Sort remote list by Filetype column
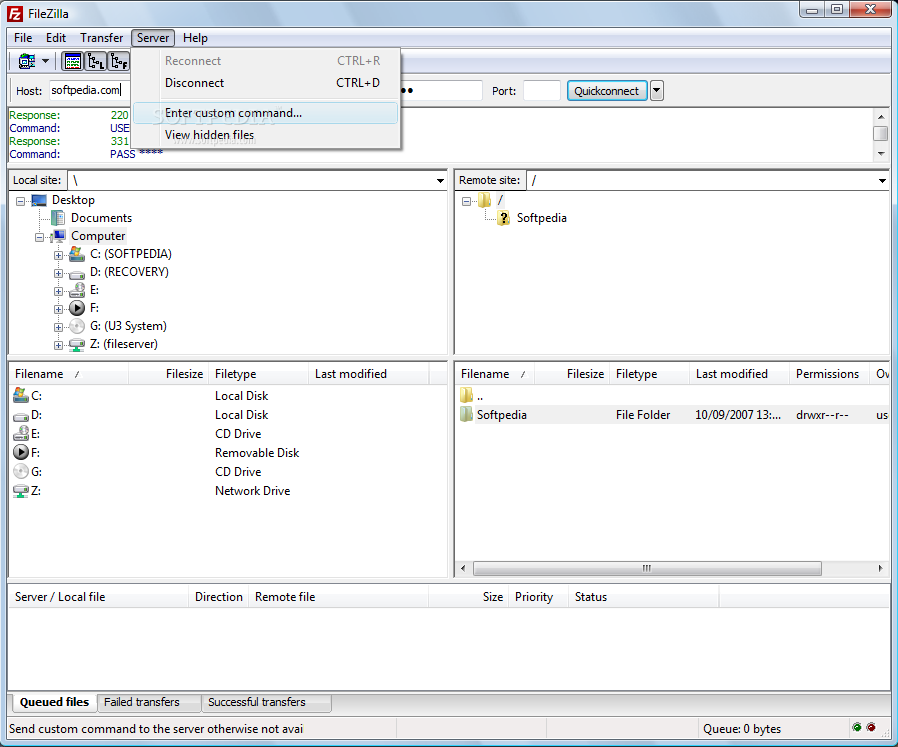The width and height of the screenshot is (898, 747). coord(649,374)
